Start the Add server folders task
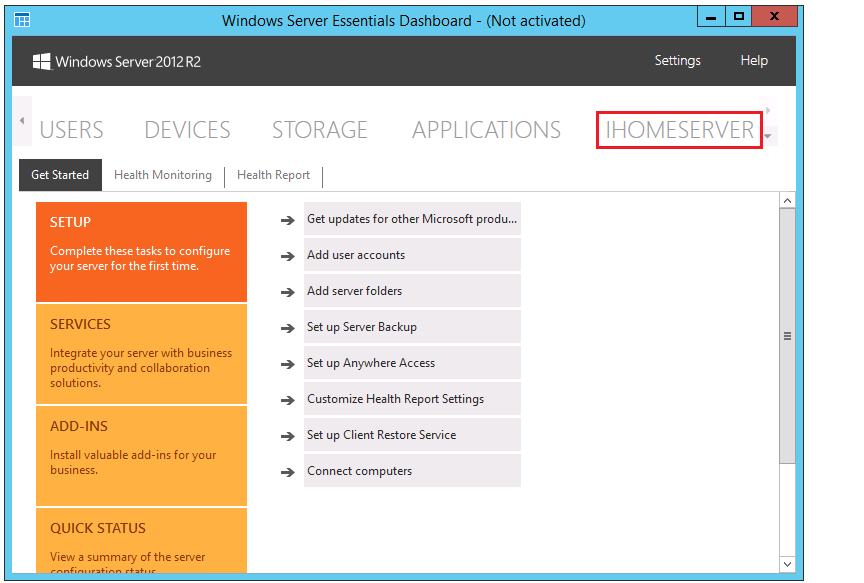The height and width of the screenshot is (583, 864). (412, 290)
